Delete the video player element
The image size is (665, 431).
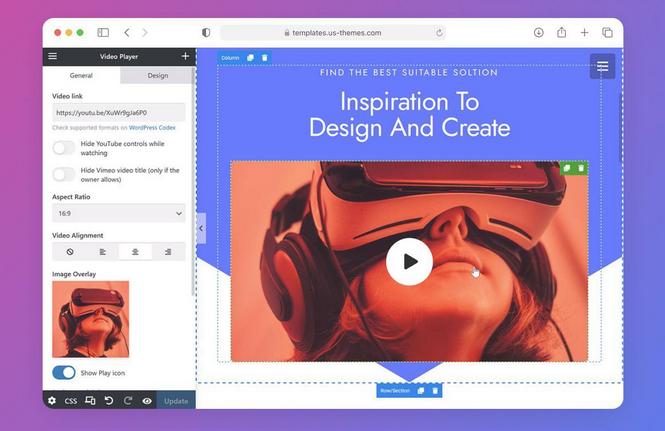(581, 168)
